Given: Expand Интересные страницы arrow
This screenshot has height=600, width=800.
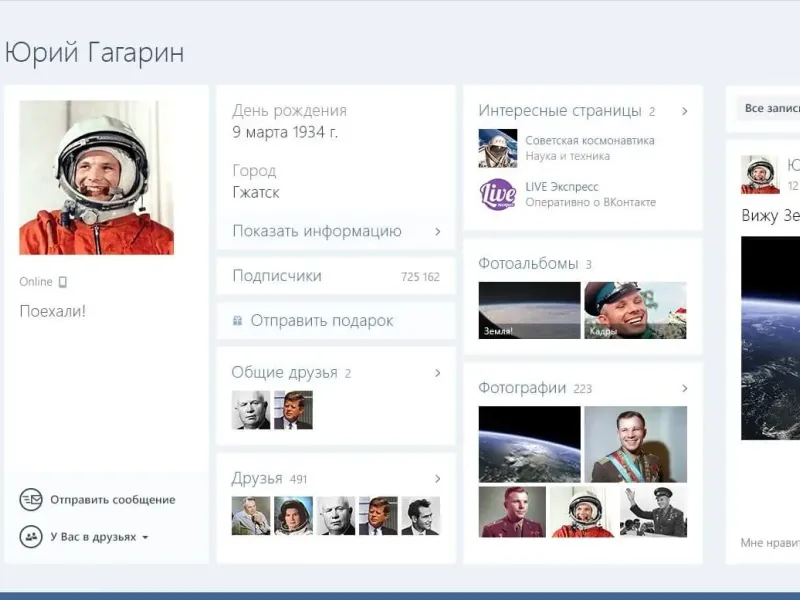Looking at the screenshot, I should 685,111.
